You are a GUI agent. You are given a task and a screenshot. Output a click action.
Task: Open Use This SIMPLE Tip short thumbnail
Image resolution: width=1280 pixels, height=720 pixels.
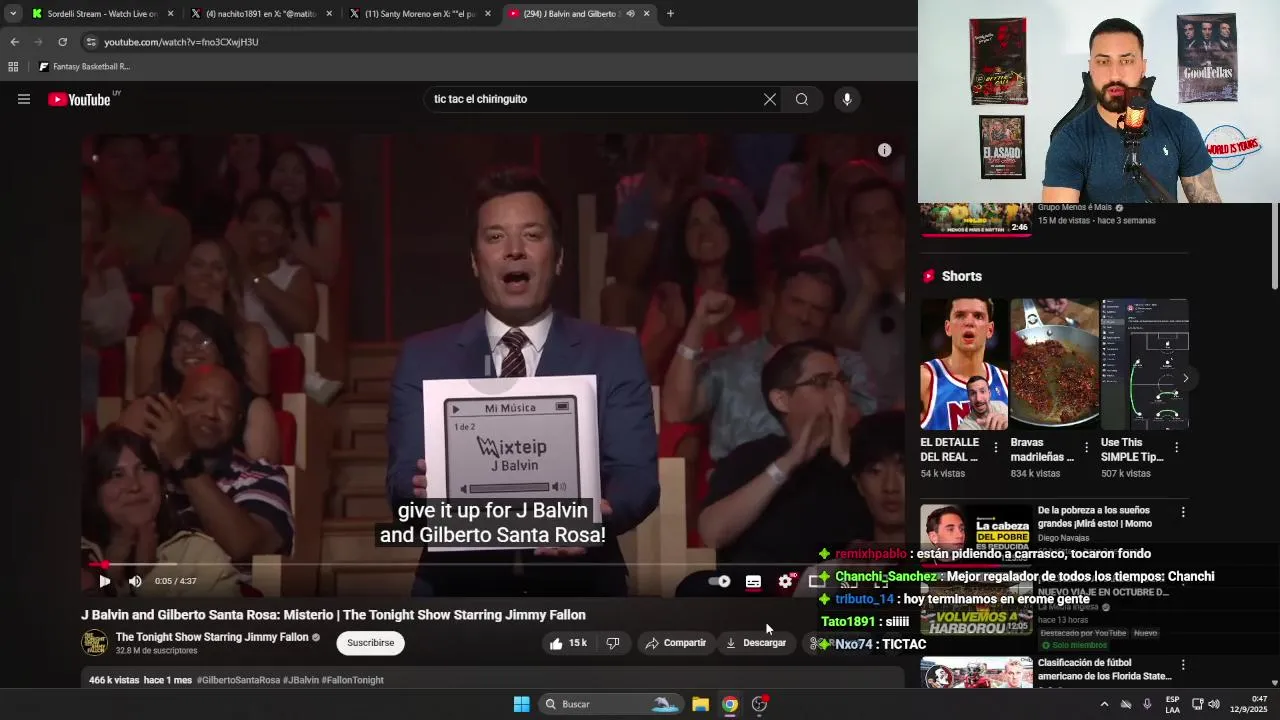point(1144,364)
